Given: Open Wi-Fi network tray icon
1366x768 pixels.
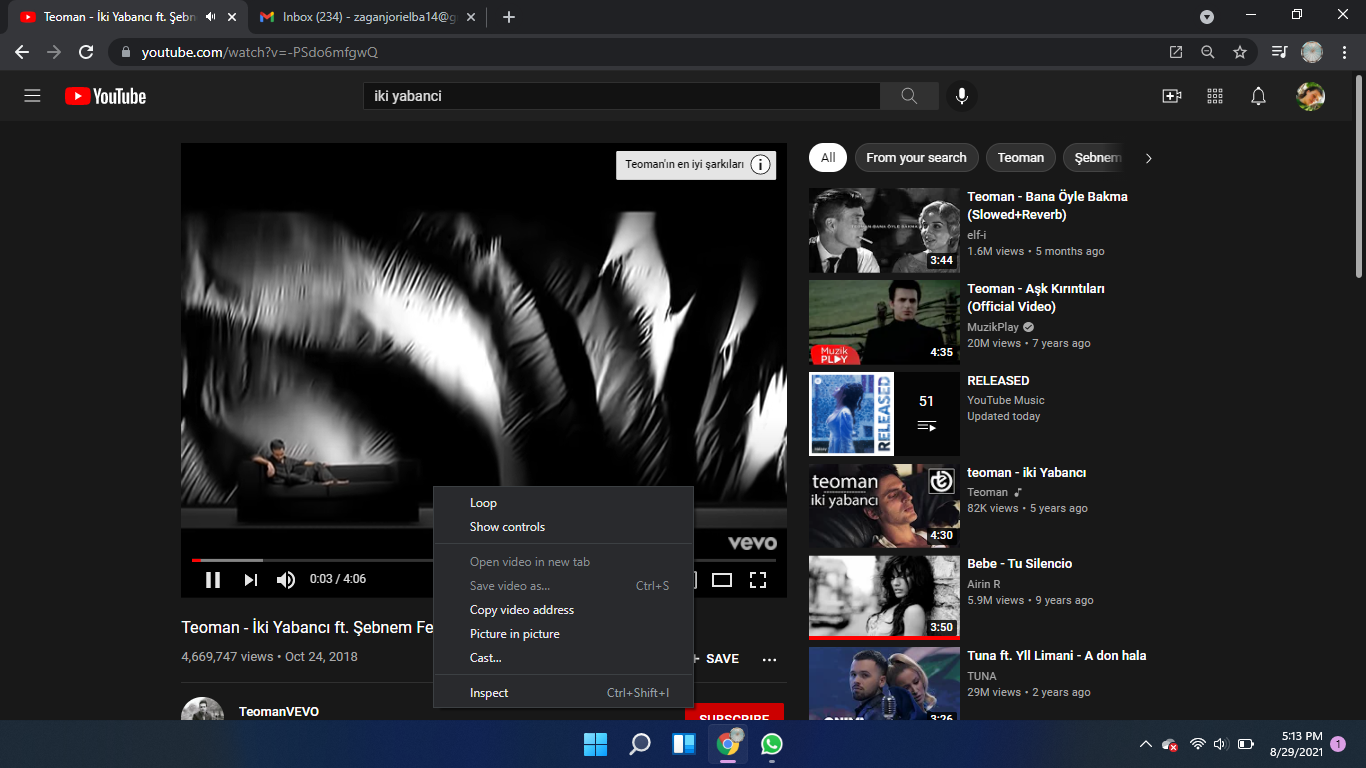Looking at the screenshot, I should point(1198,744).
